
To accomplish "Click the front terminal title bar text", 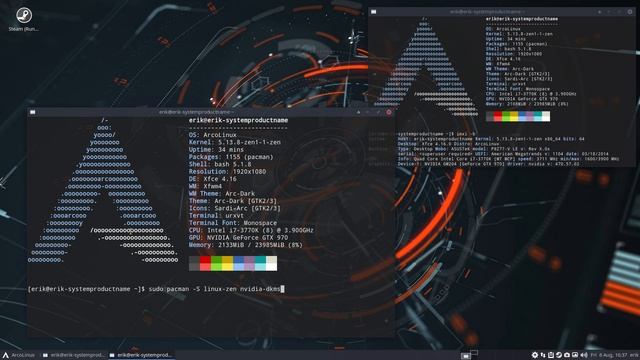I will (x=196, y=112).
